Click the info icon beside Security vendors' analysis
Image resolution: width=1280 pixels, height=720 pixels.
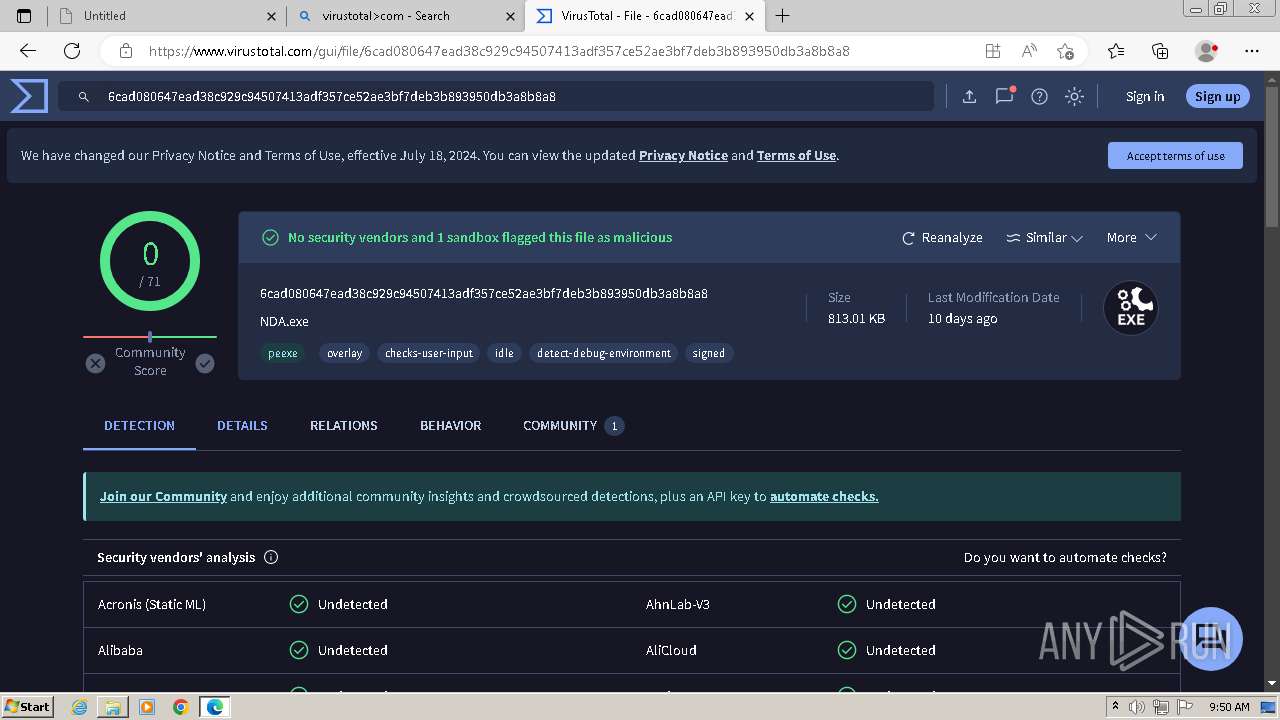(271, 558)
